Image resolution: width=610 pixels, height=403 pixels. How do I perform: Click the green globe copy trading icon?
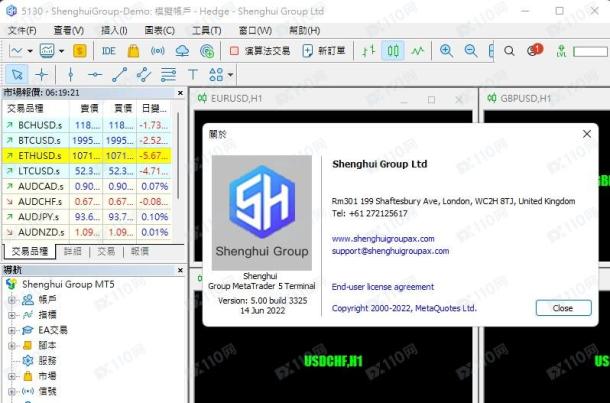pyautogui.click(x=207, y=51)
